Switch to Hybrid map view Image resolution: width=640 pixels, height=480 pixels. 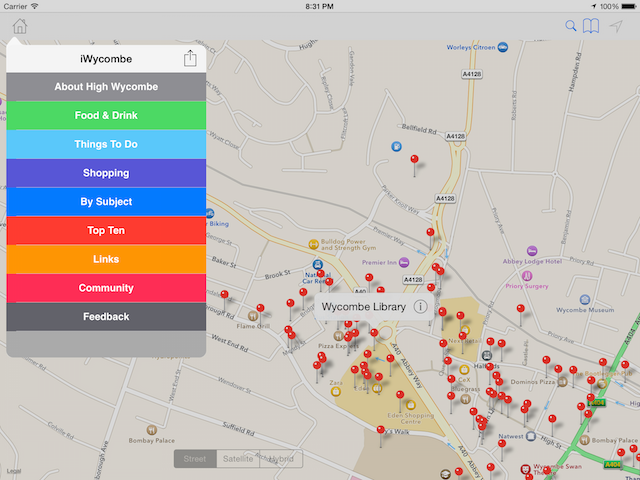point(281,459)
